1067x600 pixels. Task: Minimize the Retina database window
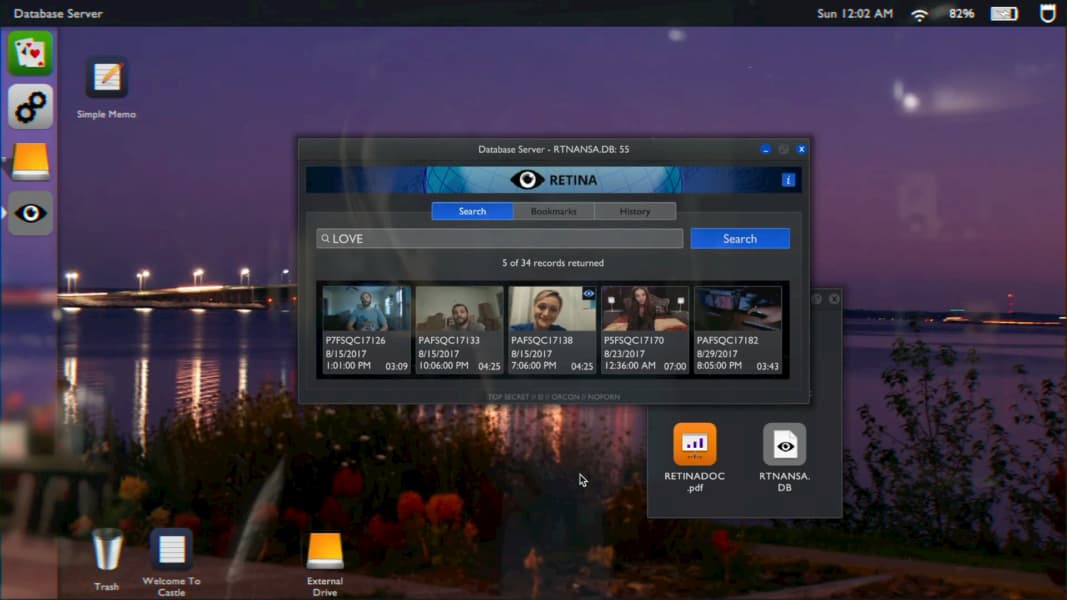[x=766, y=149]
